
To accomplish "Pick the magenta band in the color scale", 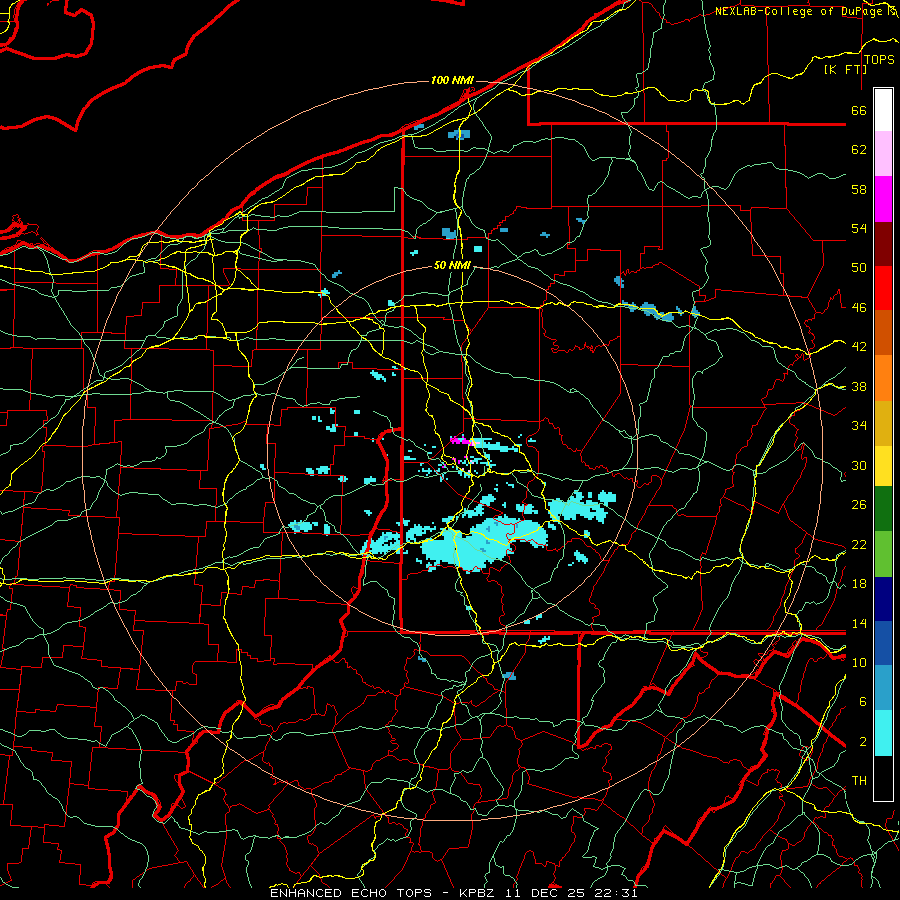I will pyautogui.click(x=883, y=199).
